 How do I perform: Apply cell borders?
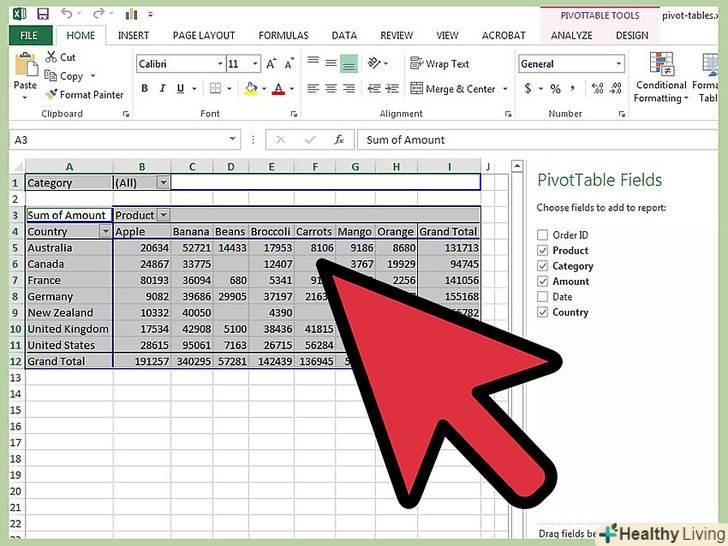tap(215, 88)
